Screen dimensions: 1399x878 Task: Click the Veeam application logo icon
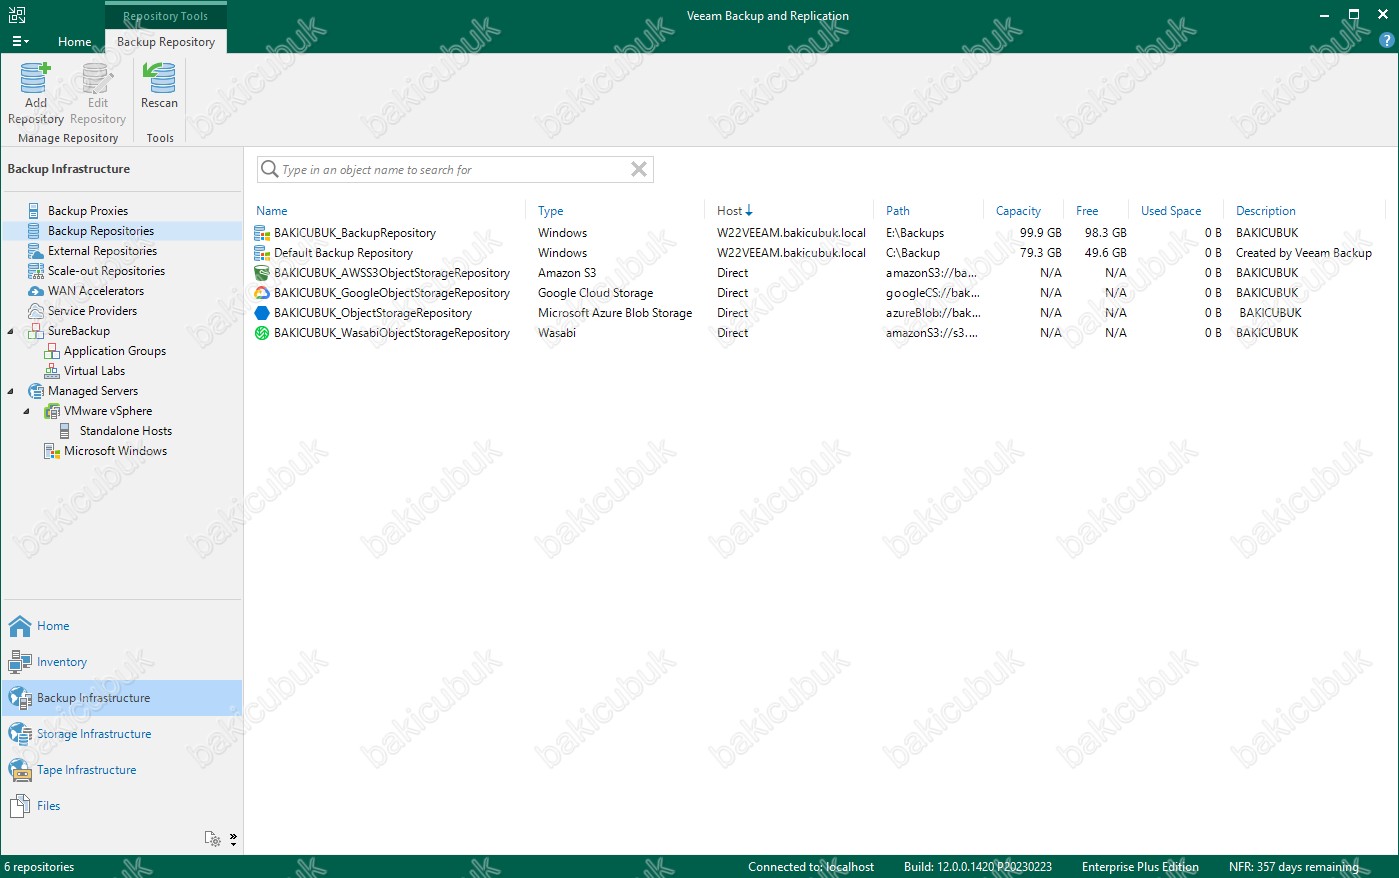[16, 15]
